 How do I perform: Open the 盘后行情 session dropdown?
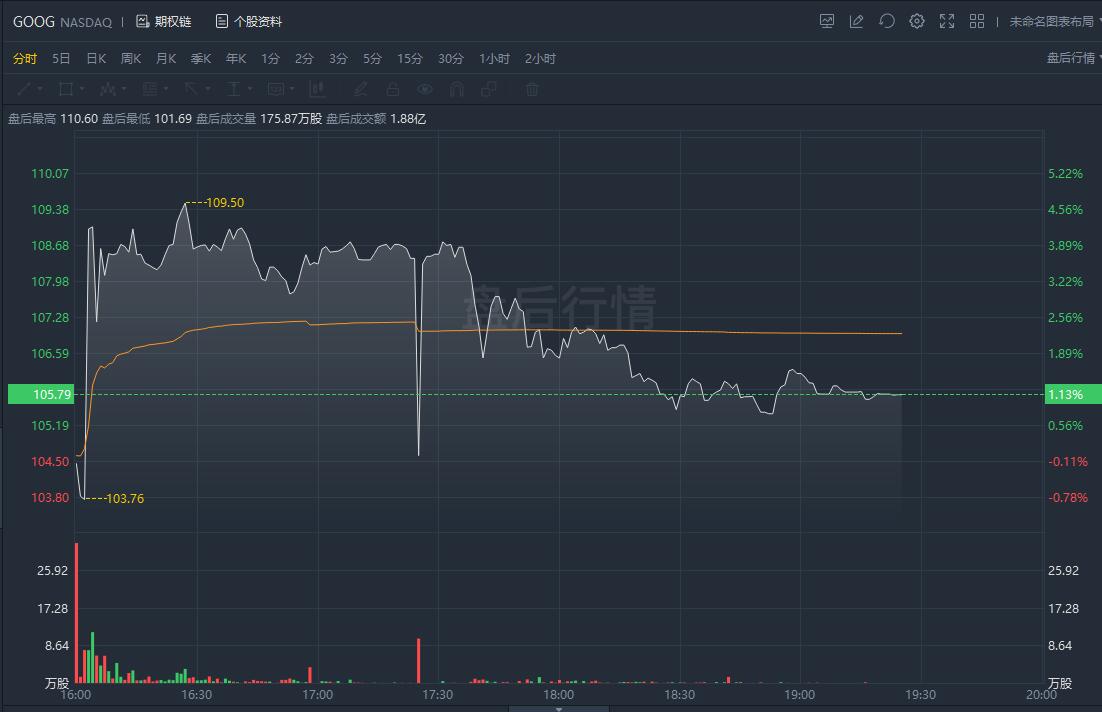[x=1074, y=58]
